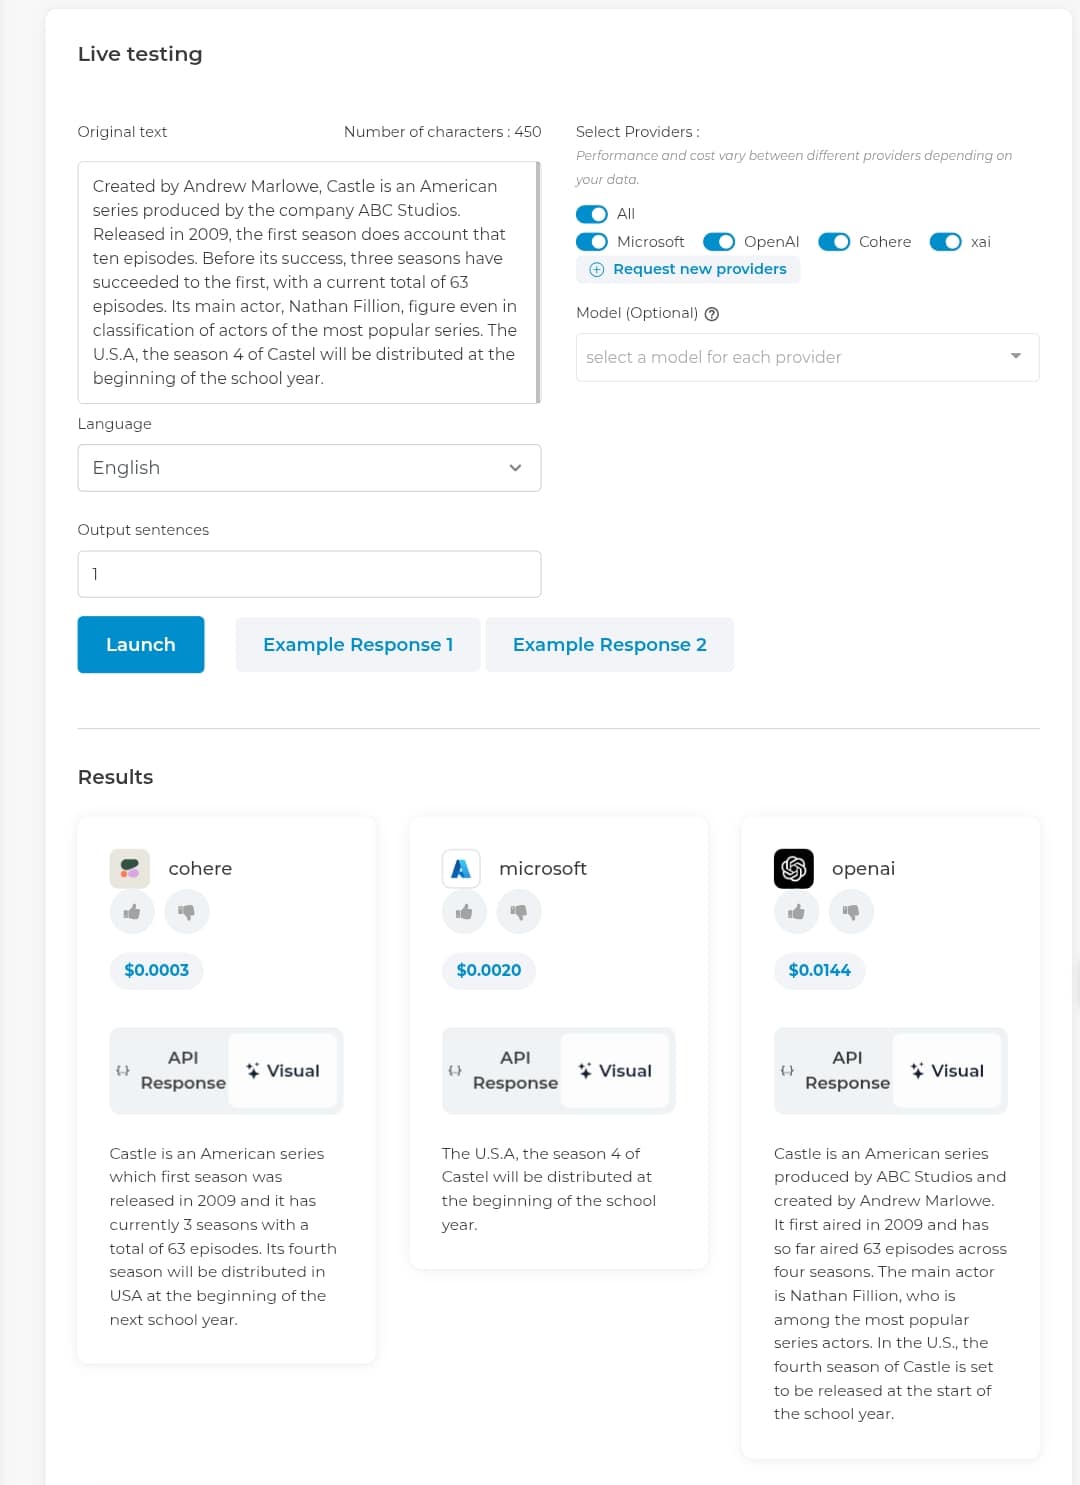Like the openai result with thumbs up

pyautogui.click(x=796, y=912)
